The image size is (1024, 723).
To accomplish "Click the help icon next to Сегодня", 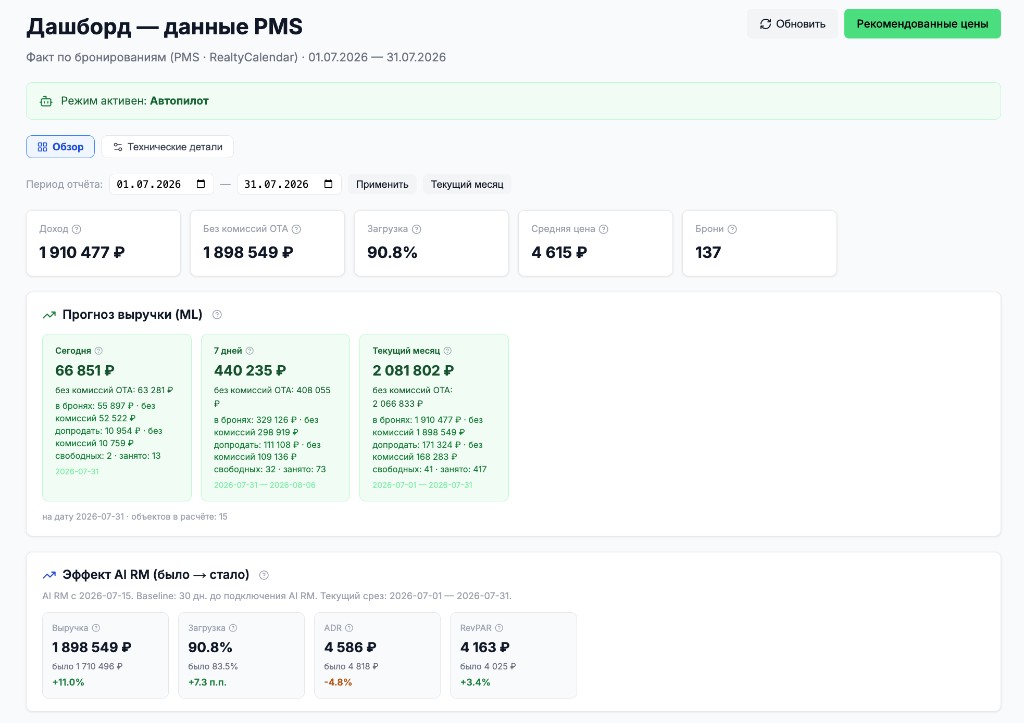I will [x=99, y=351].
